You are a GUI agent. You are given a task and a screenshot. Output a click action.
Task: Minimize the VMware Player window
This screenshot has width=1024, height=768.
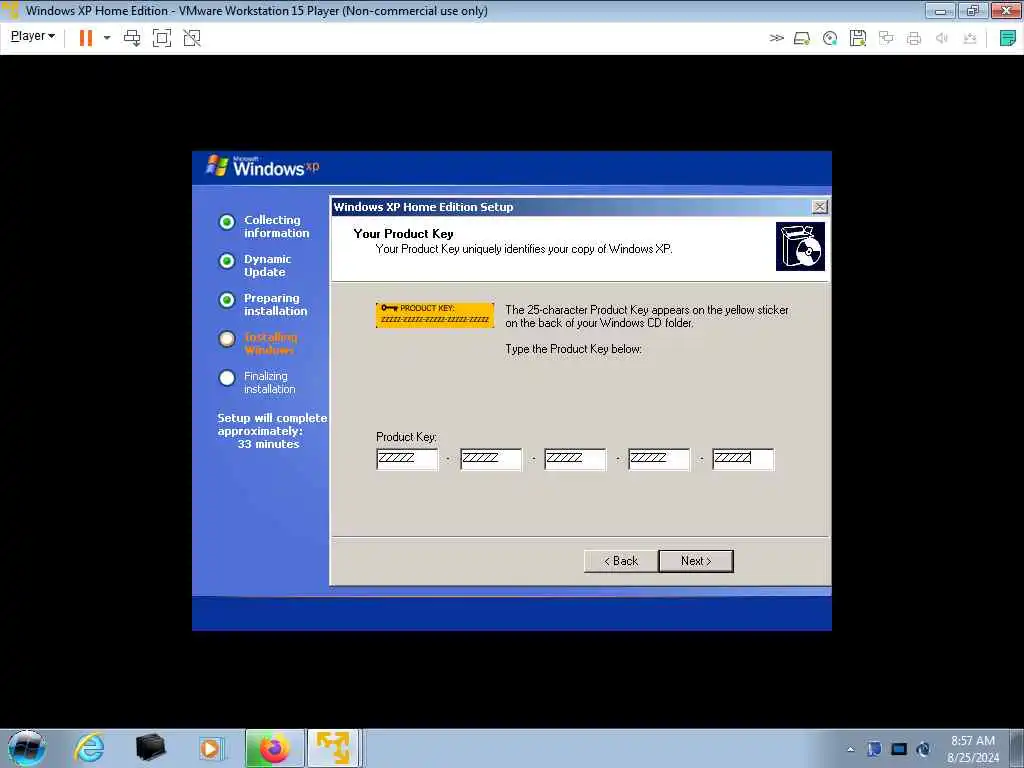(940, 11)
